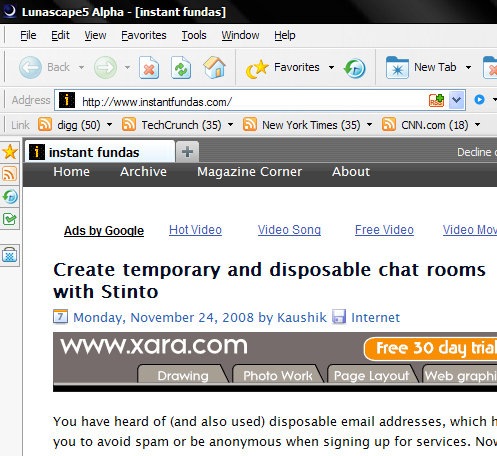Image resolution: width=497 pixels, height=456 pixels.
Task: Expand the Back button history dropdown
Action: (81, 67)
